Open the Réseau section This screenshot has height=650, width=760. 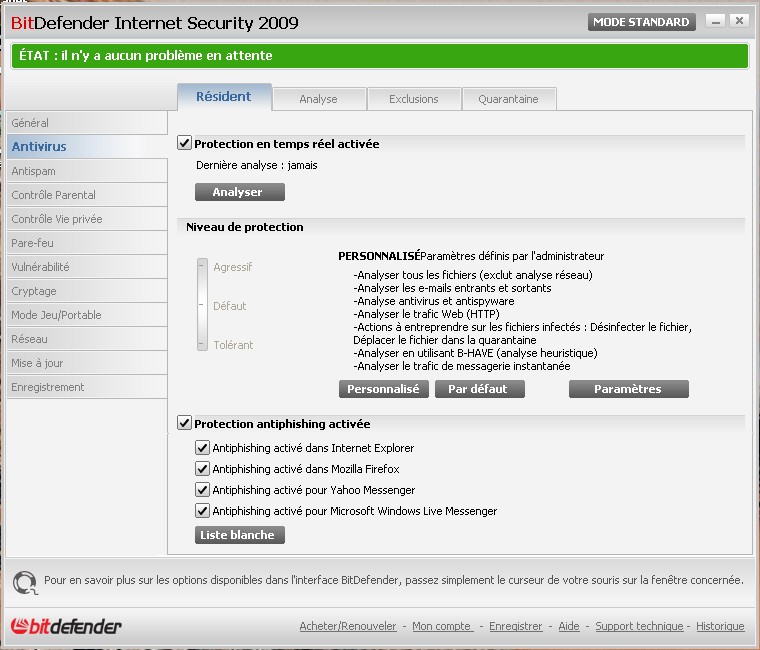87,339
